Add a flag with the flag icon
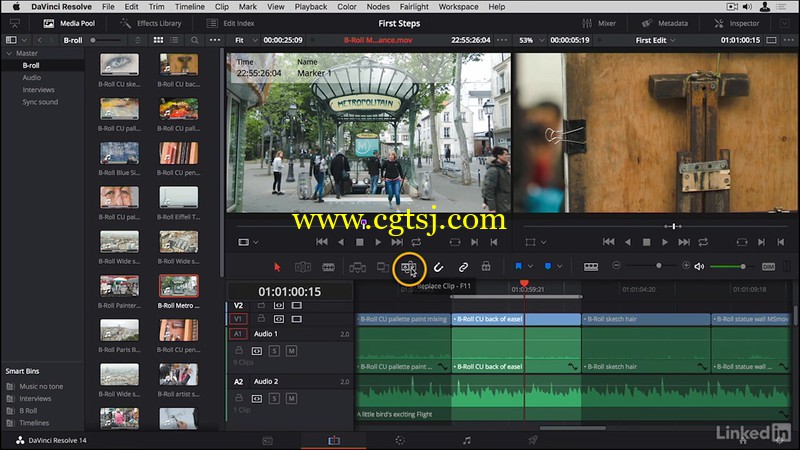800x450 pixels. pos(518,266)
